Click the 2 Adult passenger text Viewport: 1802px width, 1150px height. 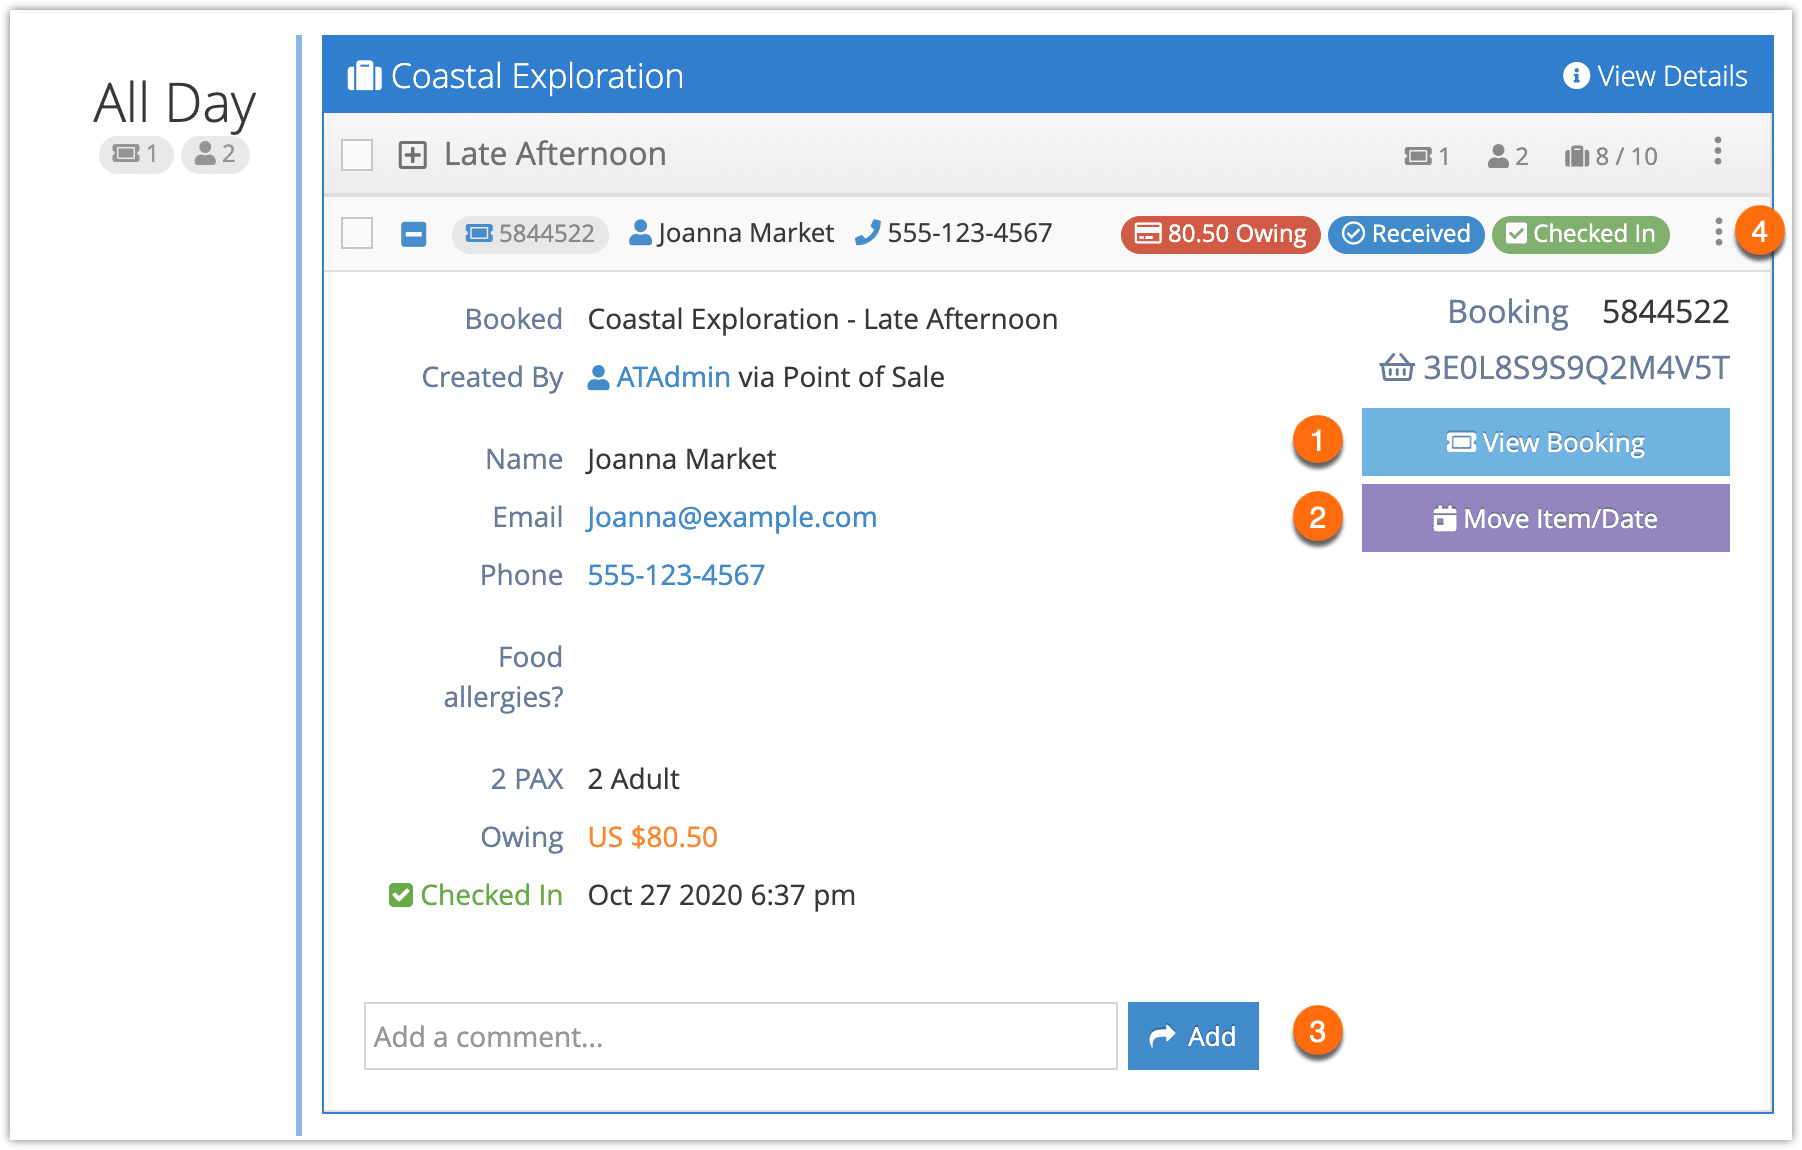click(x=634, y=779)
